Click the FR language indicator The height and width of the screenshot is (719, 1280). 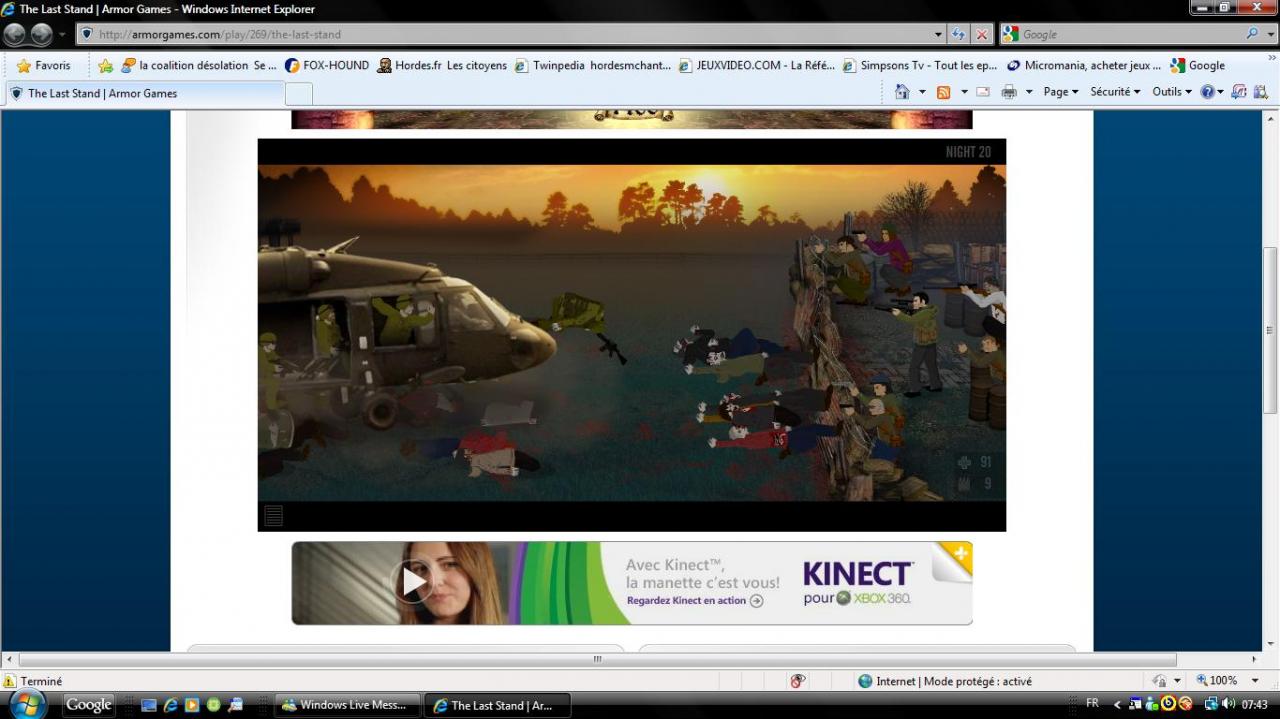(x=1093, y=704)
